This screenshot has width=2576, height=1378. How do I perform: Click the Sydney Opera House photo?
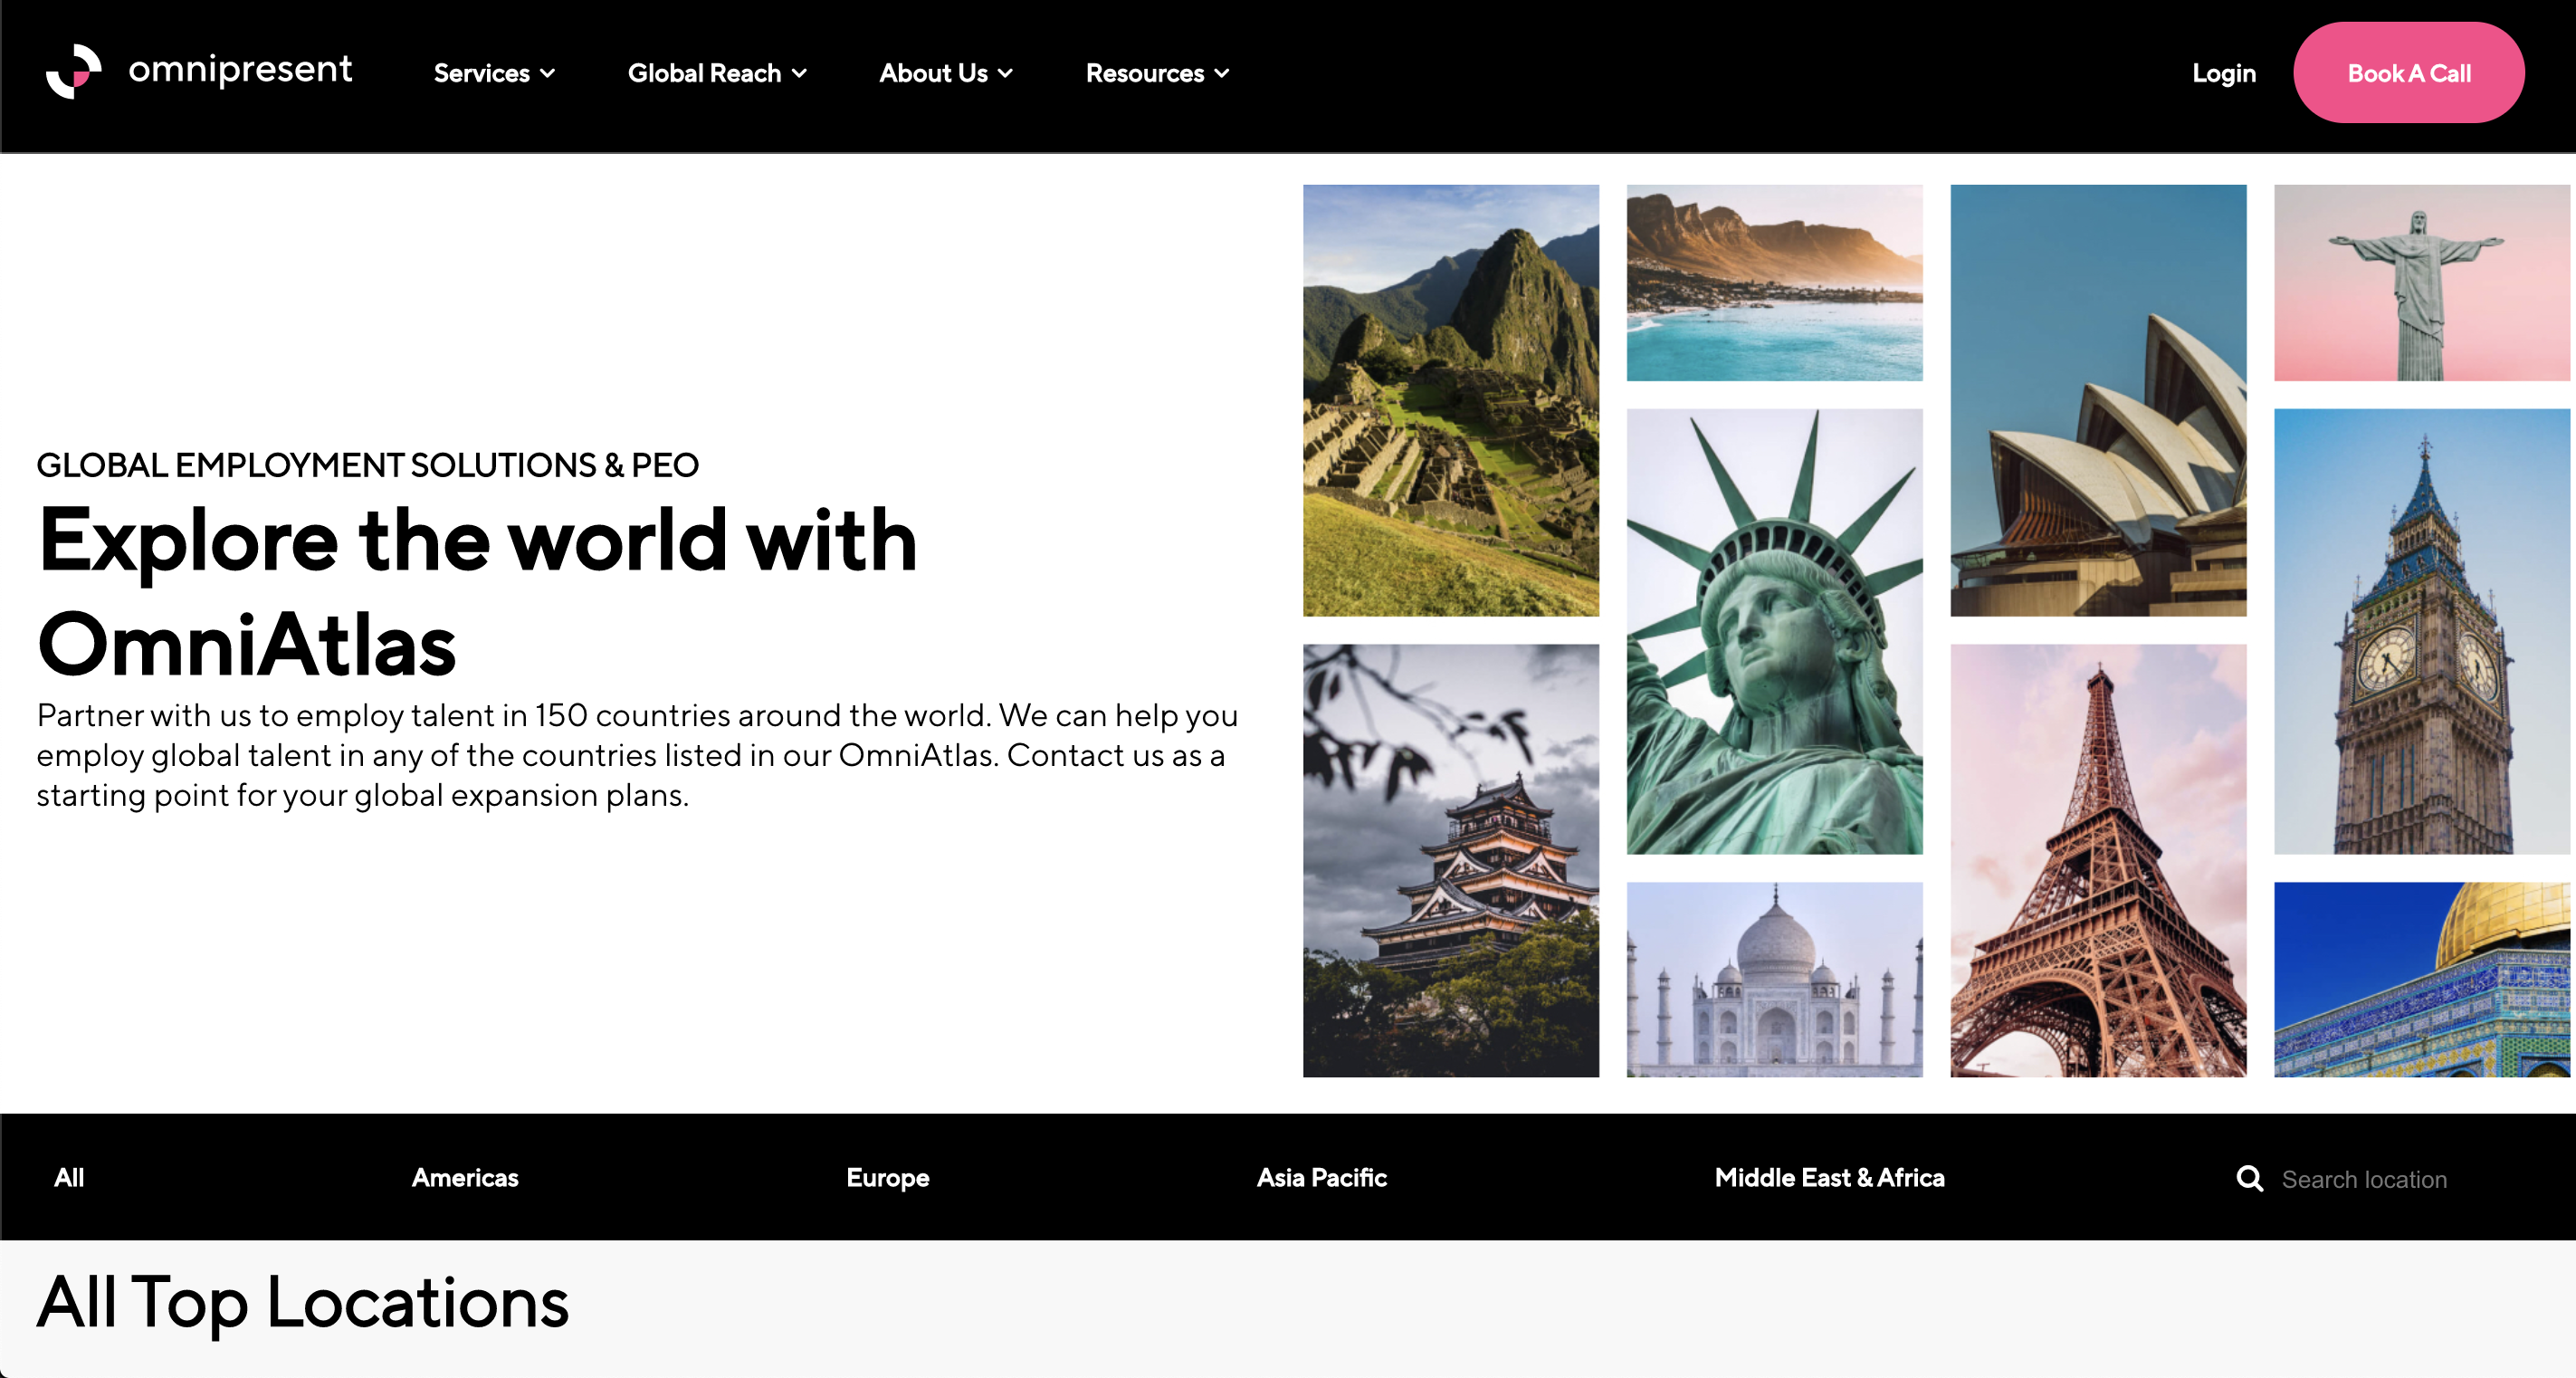(x=2098, y=400)
